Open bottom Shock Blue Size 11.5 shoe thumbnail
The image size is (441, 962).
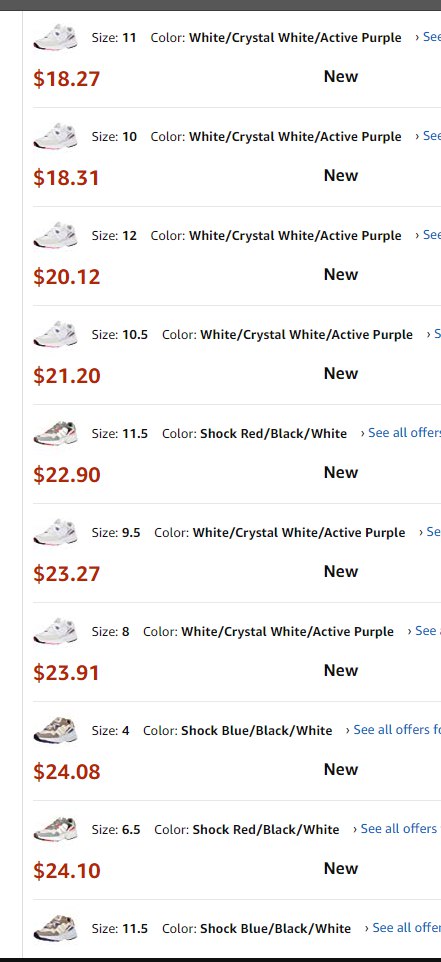coord(55,928)
